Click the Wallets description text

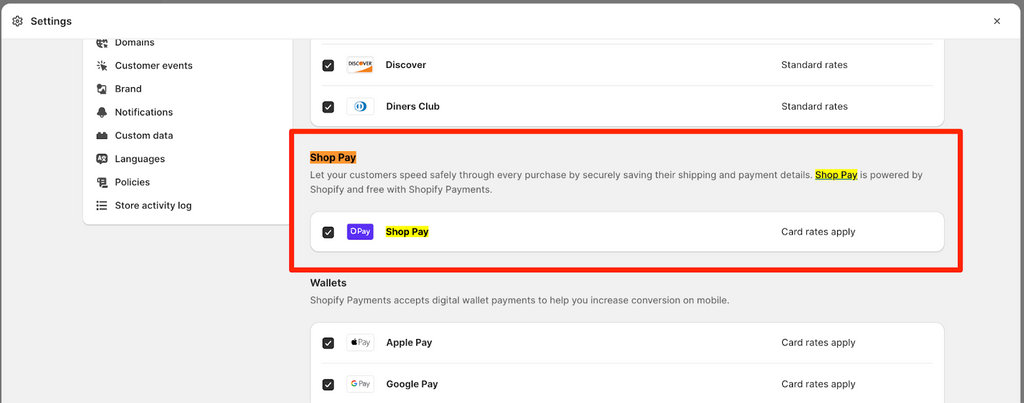pos(519,301)
